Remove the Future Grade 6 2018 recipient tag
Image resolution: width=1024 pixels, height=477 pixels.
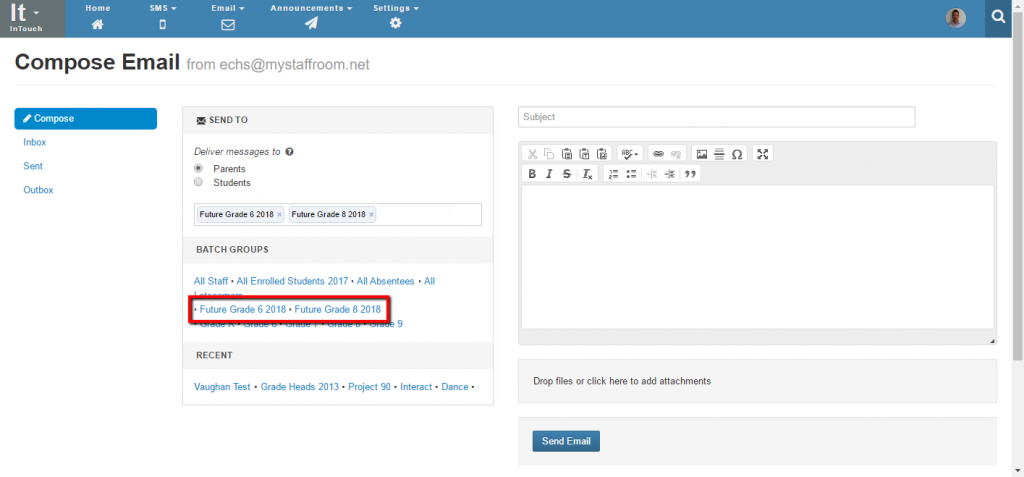click(280, 214)
